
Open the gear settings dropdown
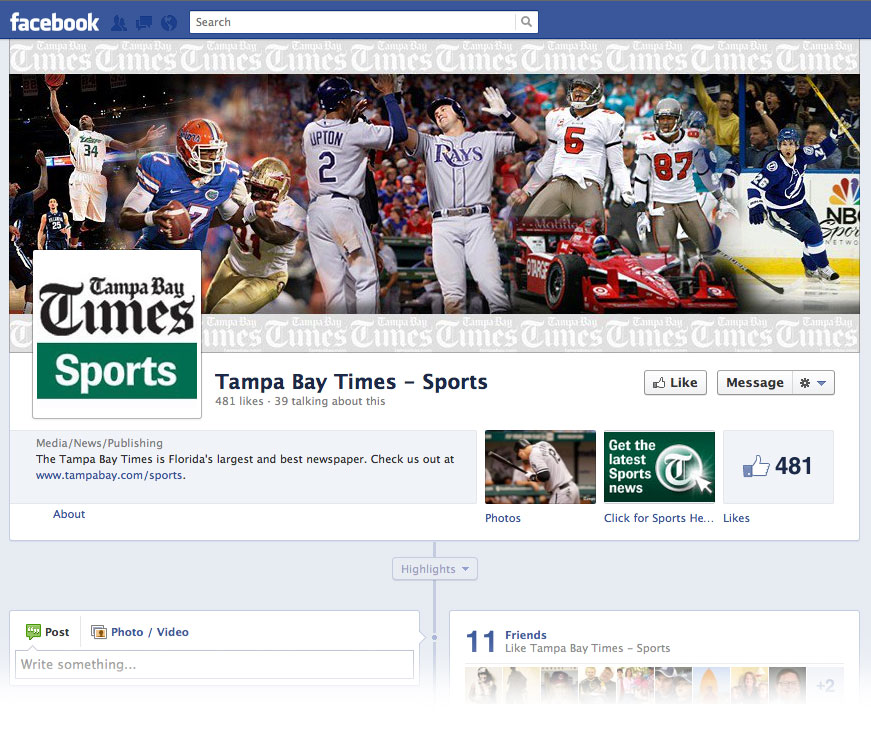point(813,383)
